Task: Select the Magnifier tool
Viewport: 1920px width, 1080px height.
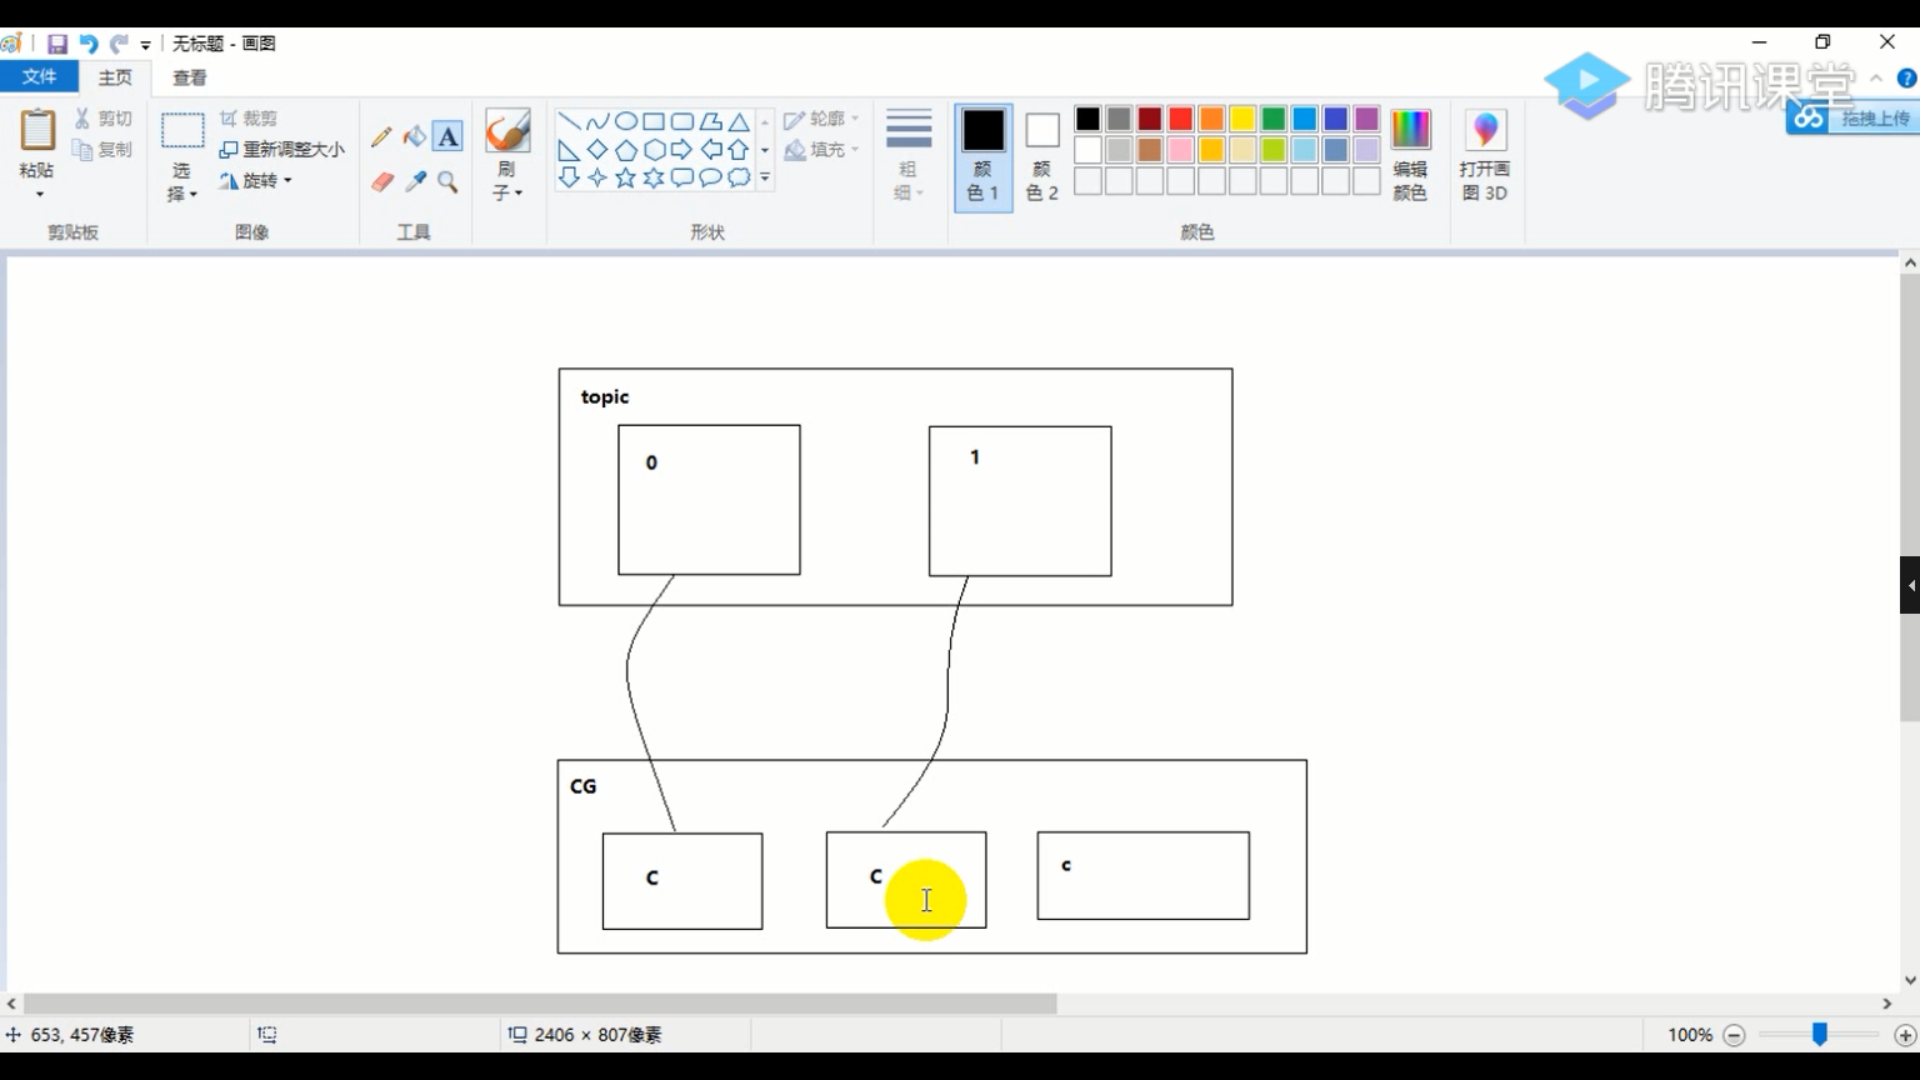Action: click(448, 182)
